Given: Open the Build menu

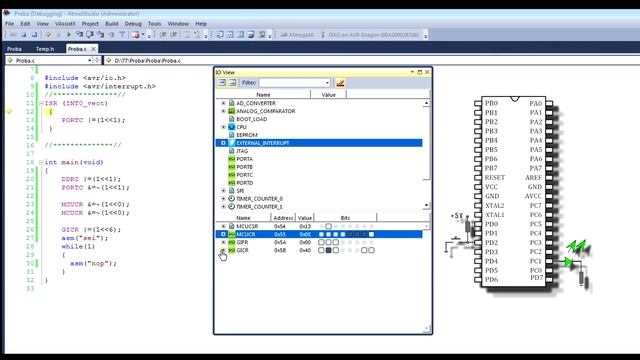Looking at the screenshot, I should (x=111, y=24).
